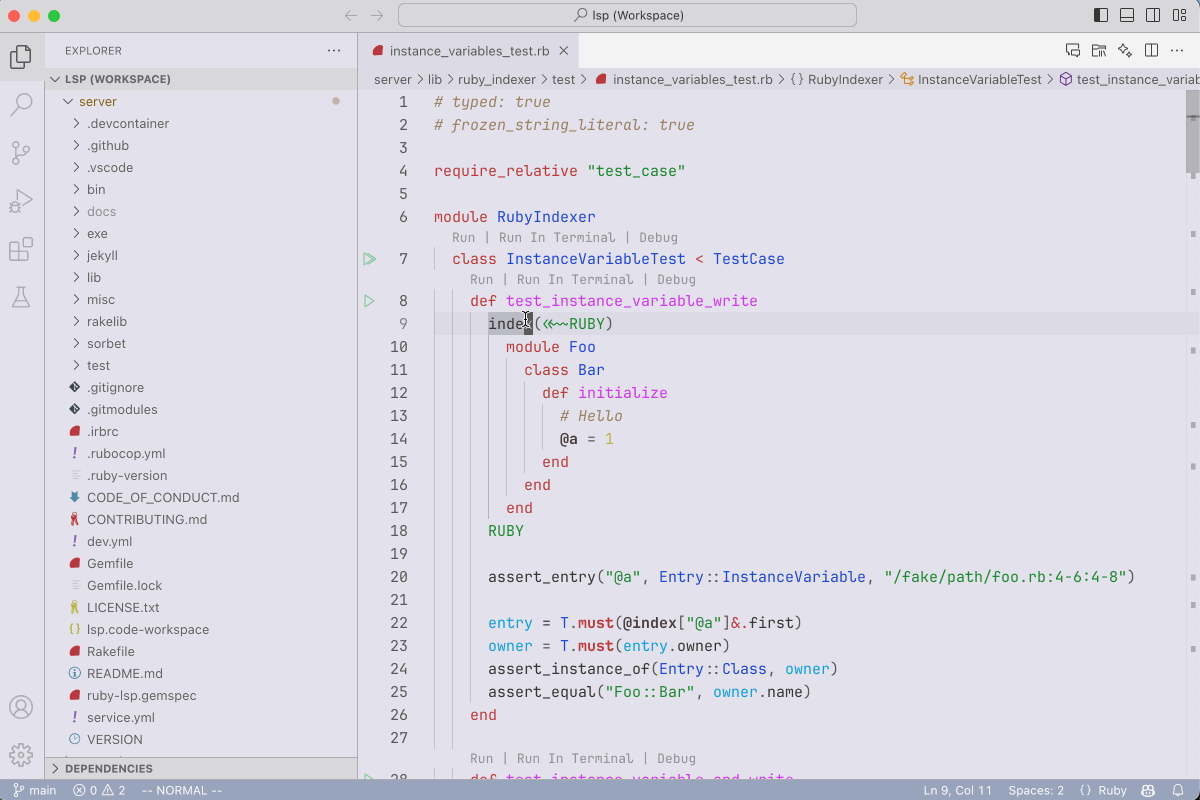Expand the sorbet folder
The width and height of the screenshot is (1200, 800).
click(x=201, y=344)
